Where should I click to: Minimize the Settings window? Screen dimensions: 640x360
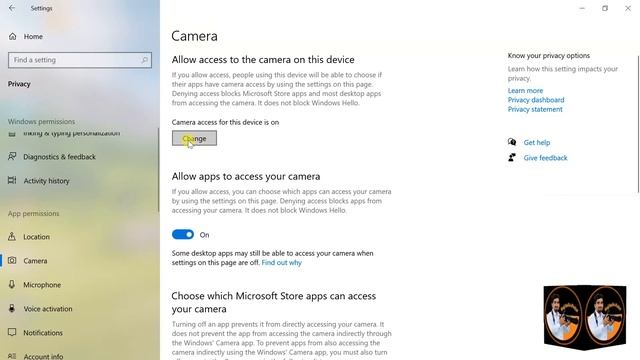click(x=582, y=8)
